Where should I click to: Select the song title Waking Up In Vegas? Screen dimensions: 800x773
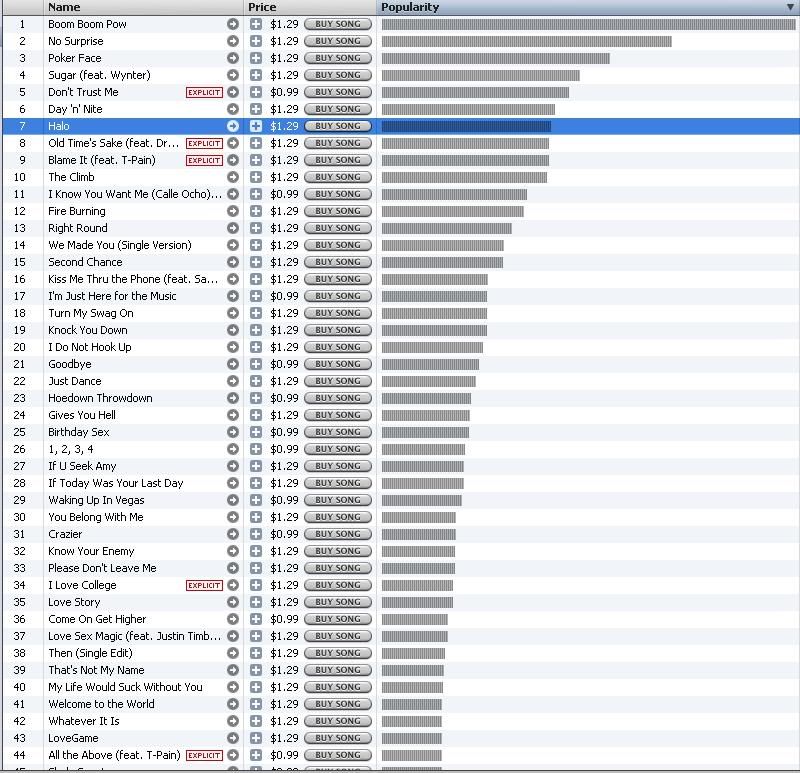(96, 500)
